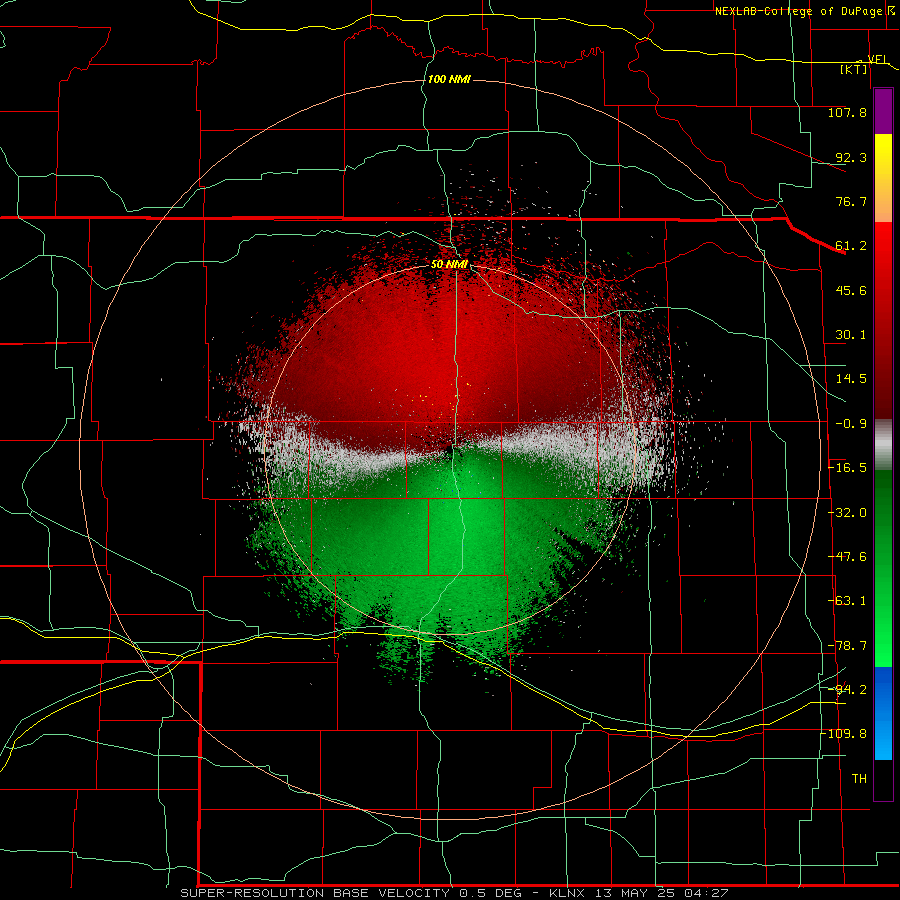Click the red segment of the velocity scale

883,320
